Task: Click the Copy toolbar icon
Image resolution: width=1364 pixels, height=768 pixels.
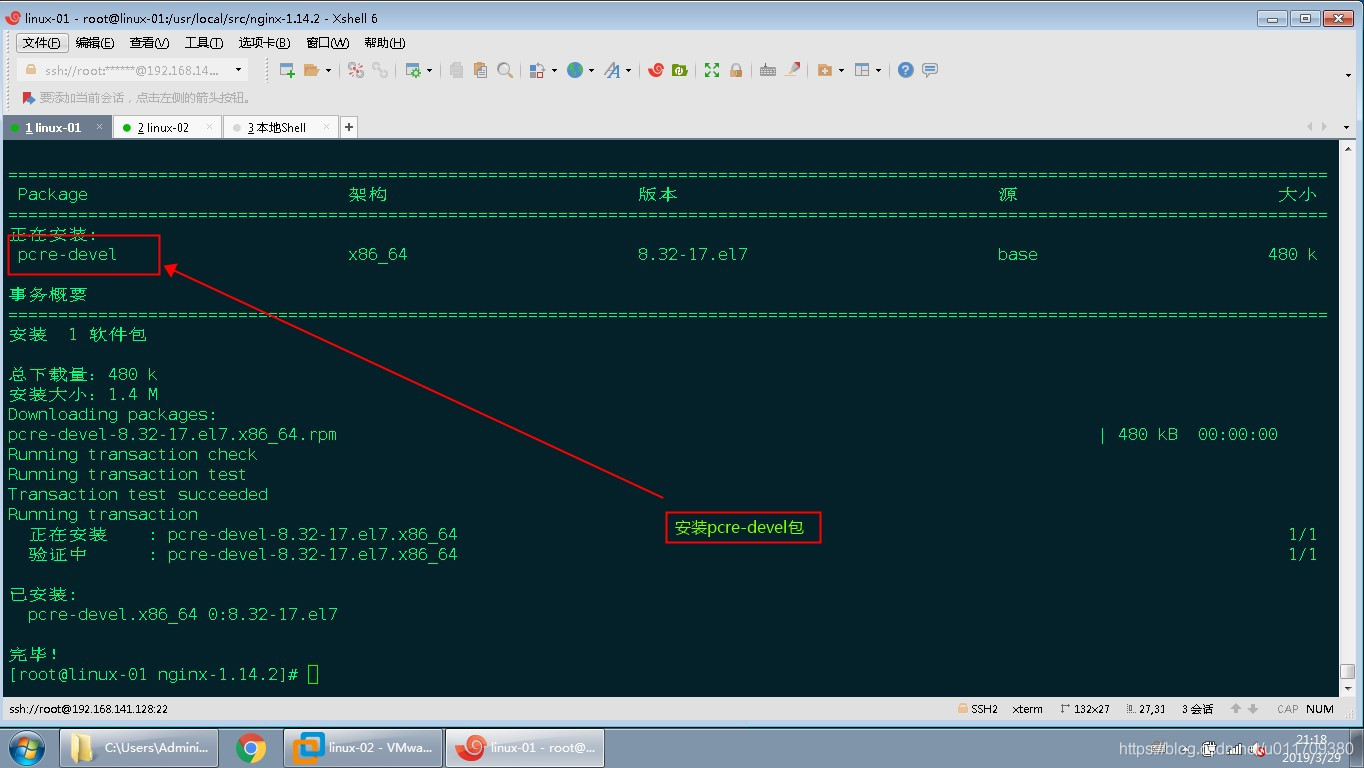Action: (x=456, y=70)
